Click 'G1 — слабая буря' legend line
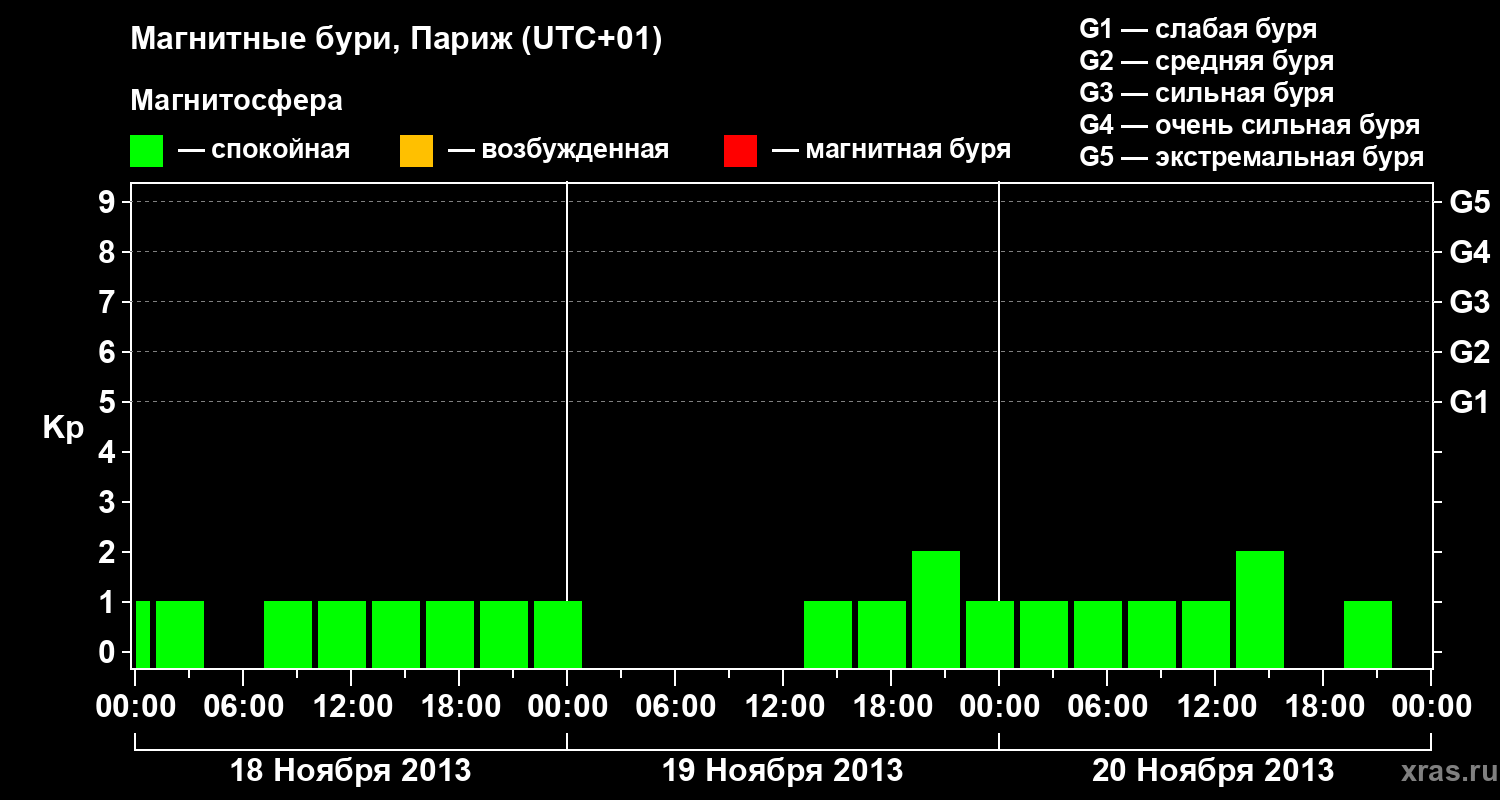Viewport: 1500px width, 800px height. [1198, 29]
